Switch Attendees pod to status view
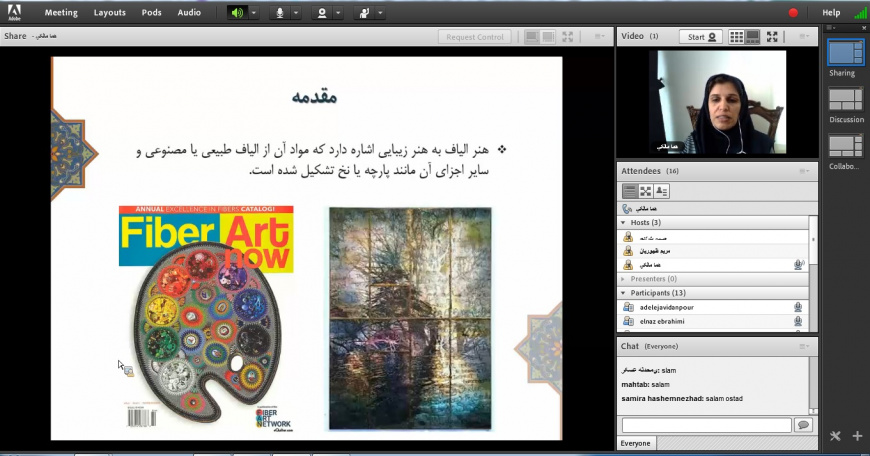The image size is (870, 456). (x=662, y=191)
